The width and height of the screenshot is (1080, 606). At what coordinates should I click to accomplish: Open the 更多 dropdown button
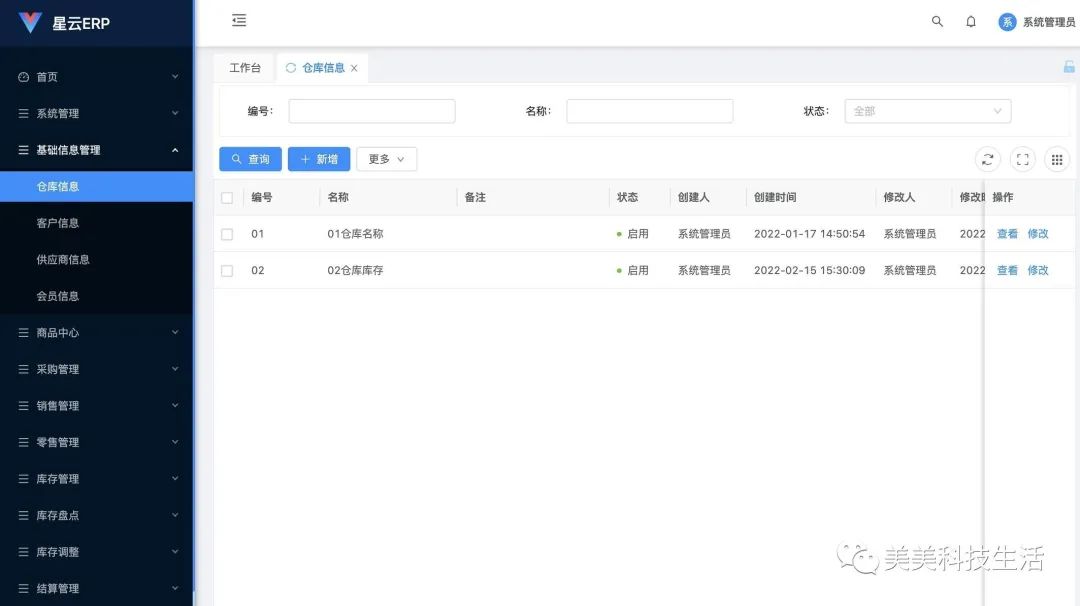click(x=386, y=159)
